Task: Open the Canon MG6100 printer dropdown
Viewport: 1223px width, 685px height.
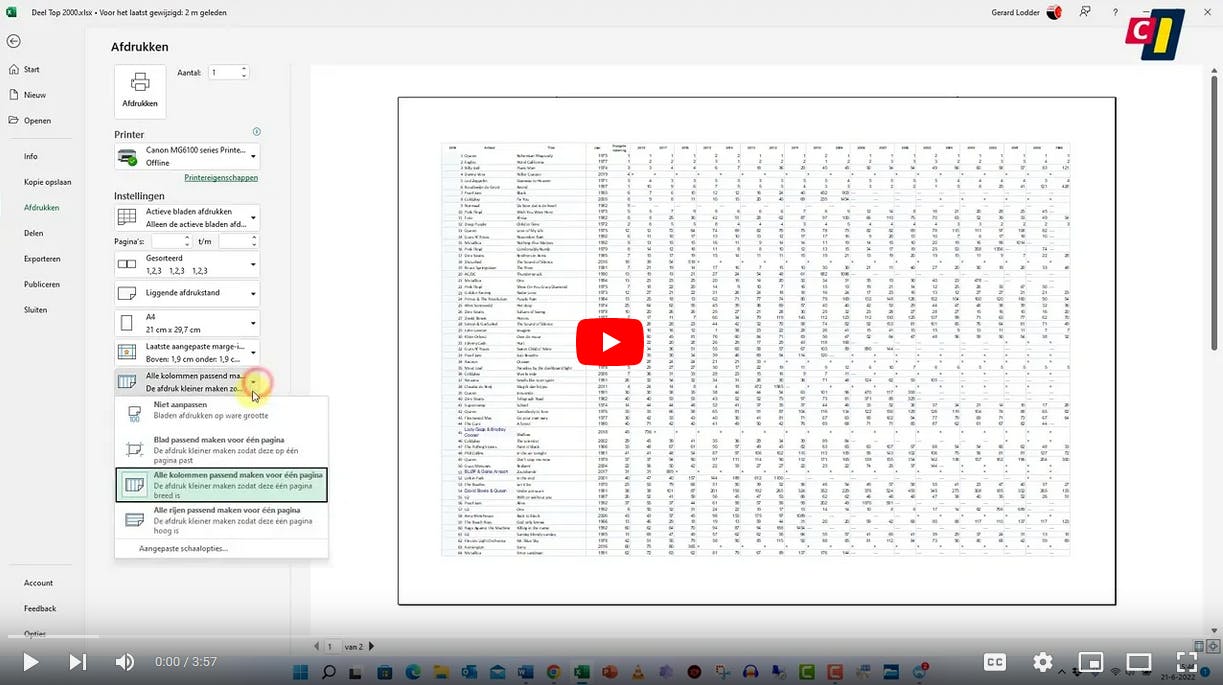Action: pyautogui.click(x=187, y=156)
